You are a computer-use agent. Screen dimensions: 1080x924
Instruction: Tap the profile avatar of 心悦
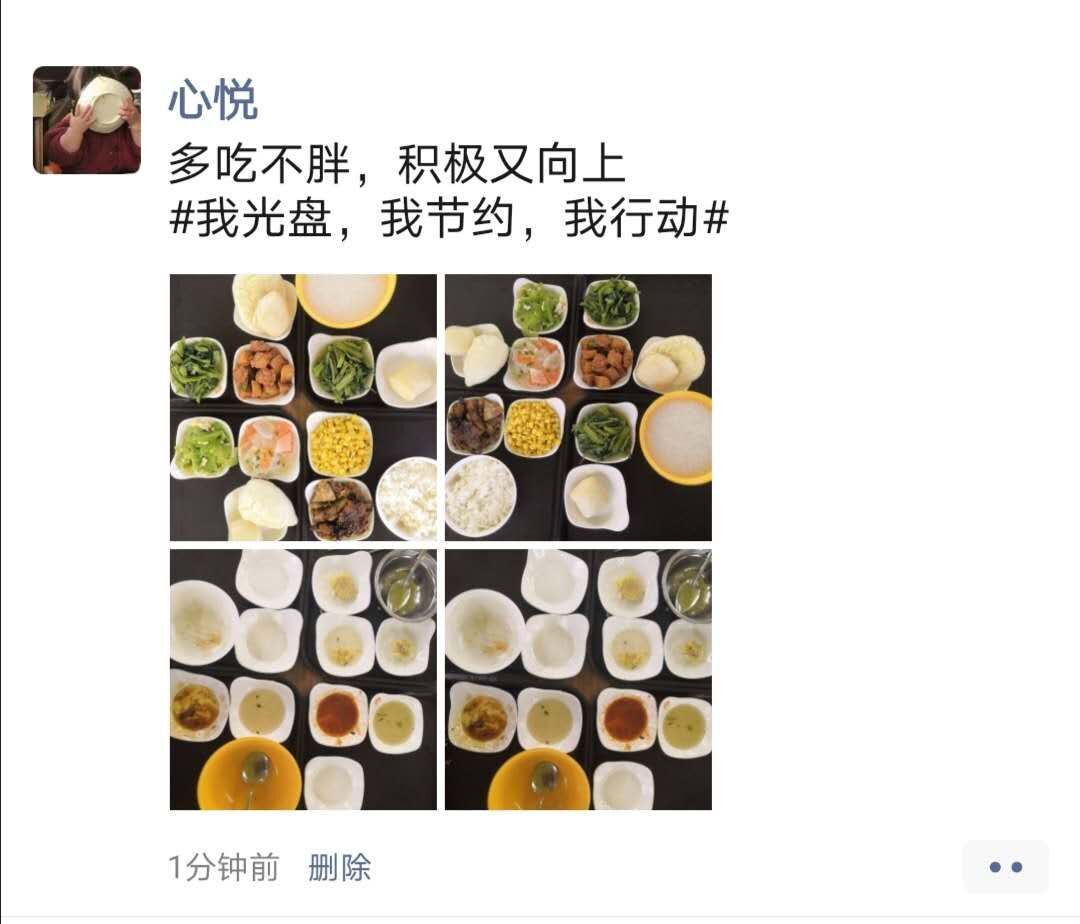click(87, 120)
